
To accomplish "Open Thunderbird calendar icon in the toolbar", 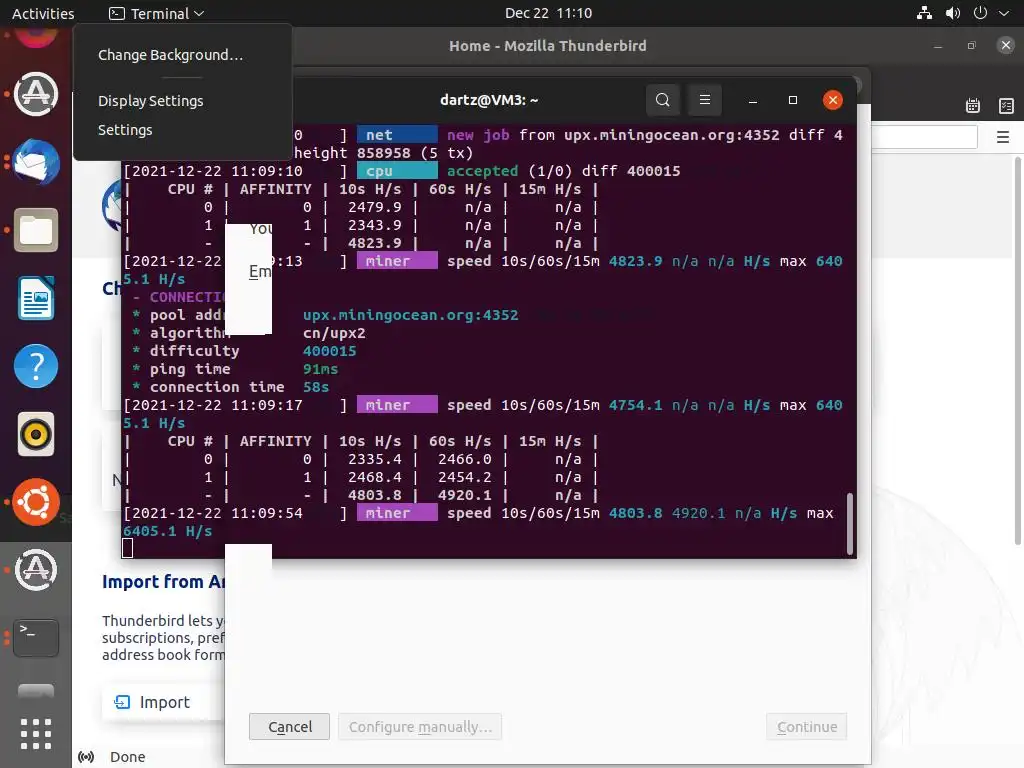I will point(973,106).
